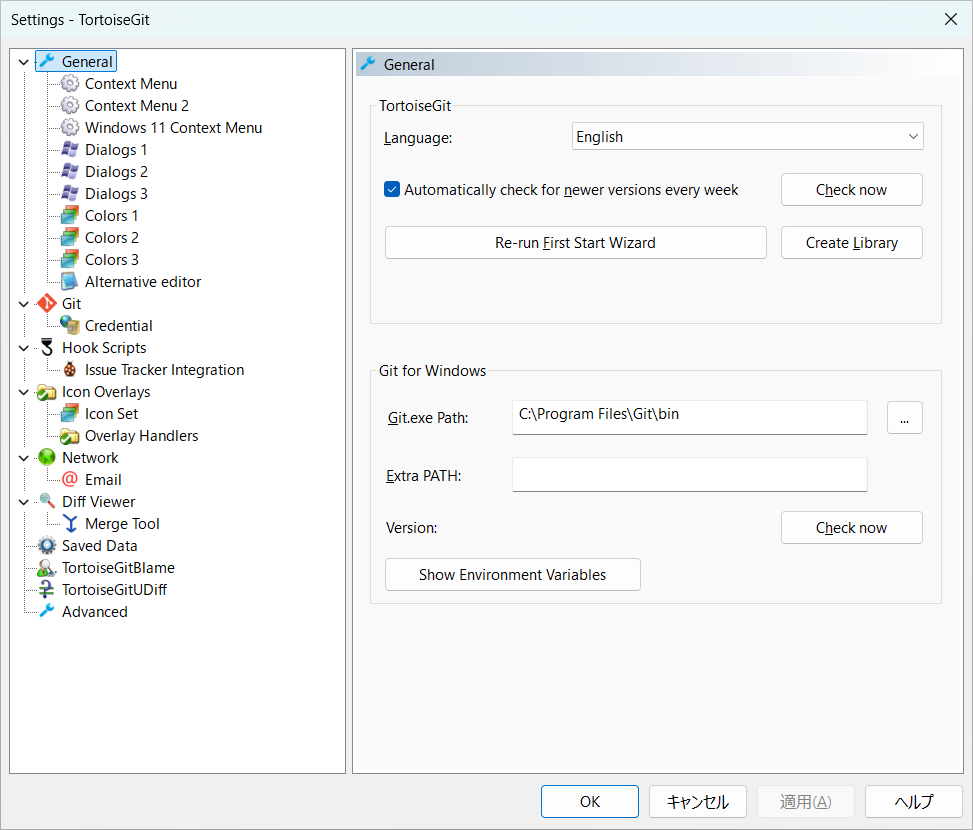The width and height of the screenshot is (973, 830).
Task: Open the Language dropdown
Action: coord(747,136)
